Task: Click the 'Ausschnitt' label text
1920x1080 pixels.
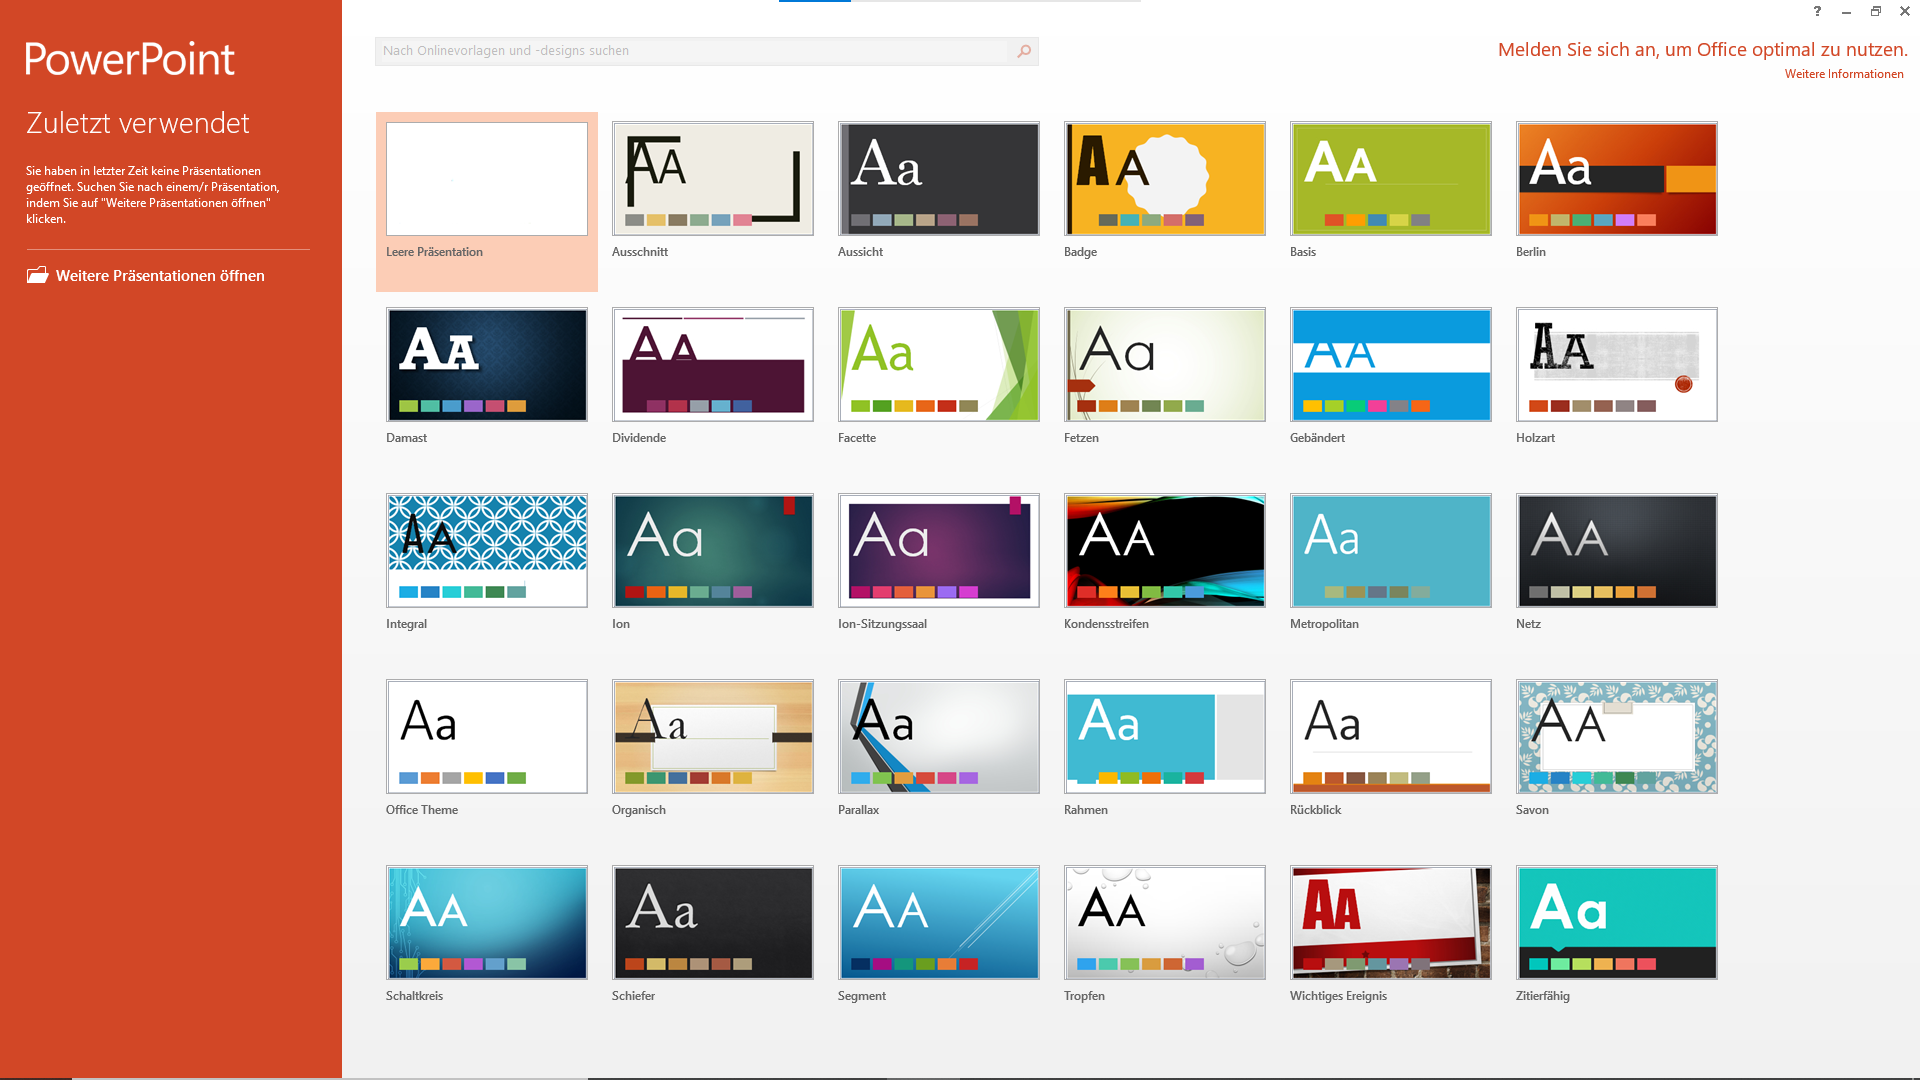Action: [x=640, y=252]
